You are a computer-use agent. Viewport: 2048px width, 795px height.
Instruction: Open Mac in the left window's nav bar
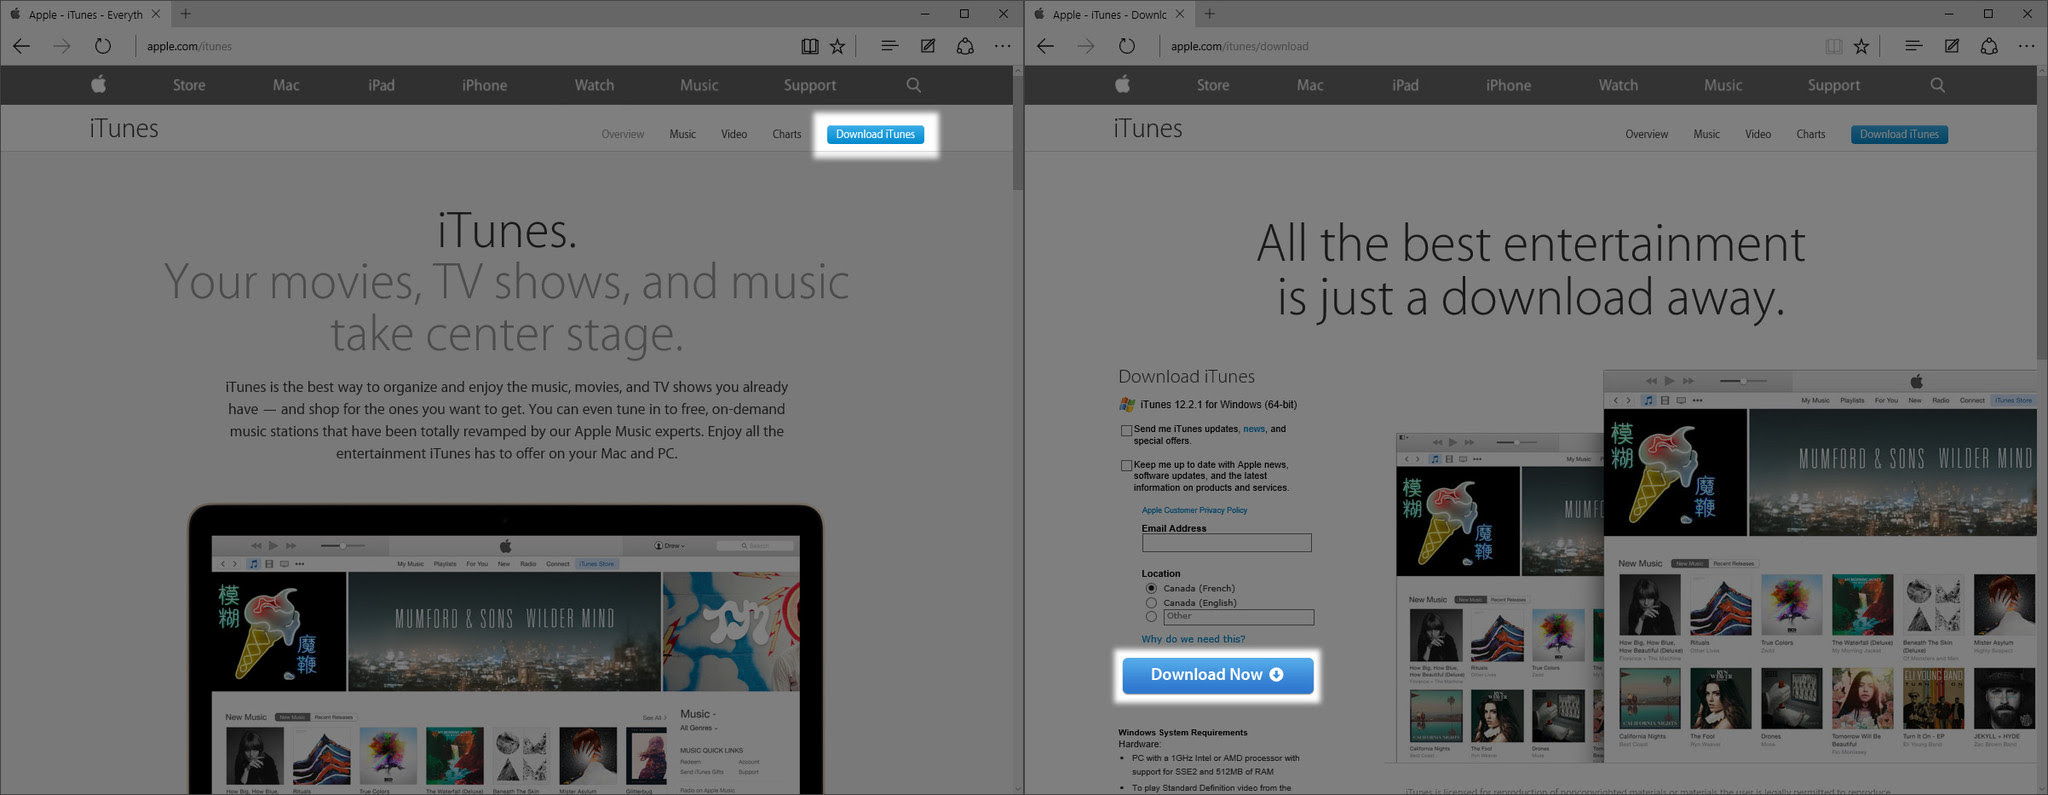click(x=286, y=85)
